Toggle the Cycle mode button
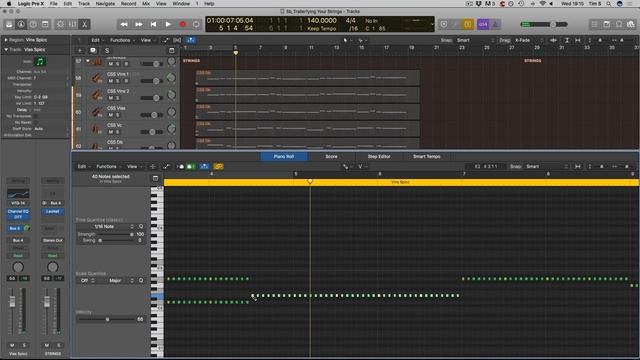 click(196, 24)
